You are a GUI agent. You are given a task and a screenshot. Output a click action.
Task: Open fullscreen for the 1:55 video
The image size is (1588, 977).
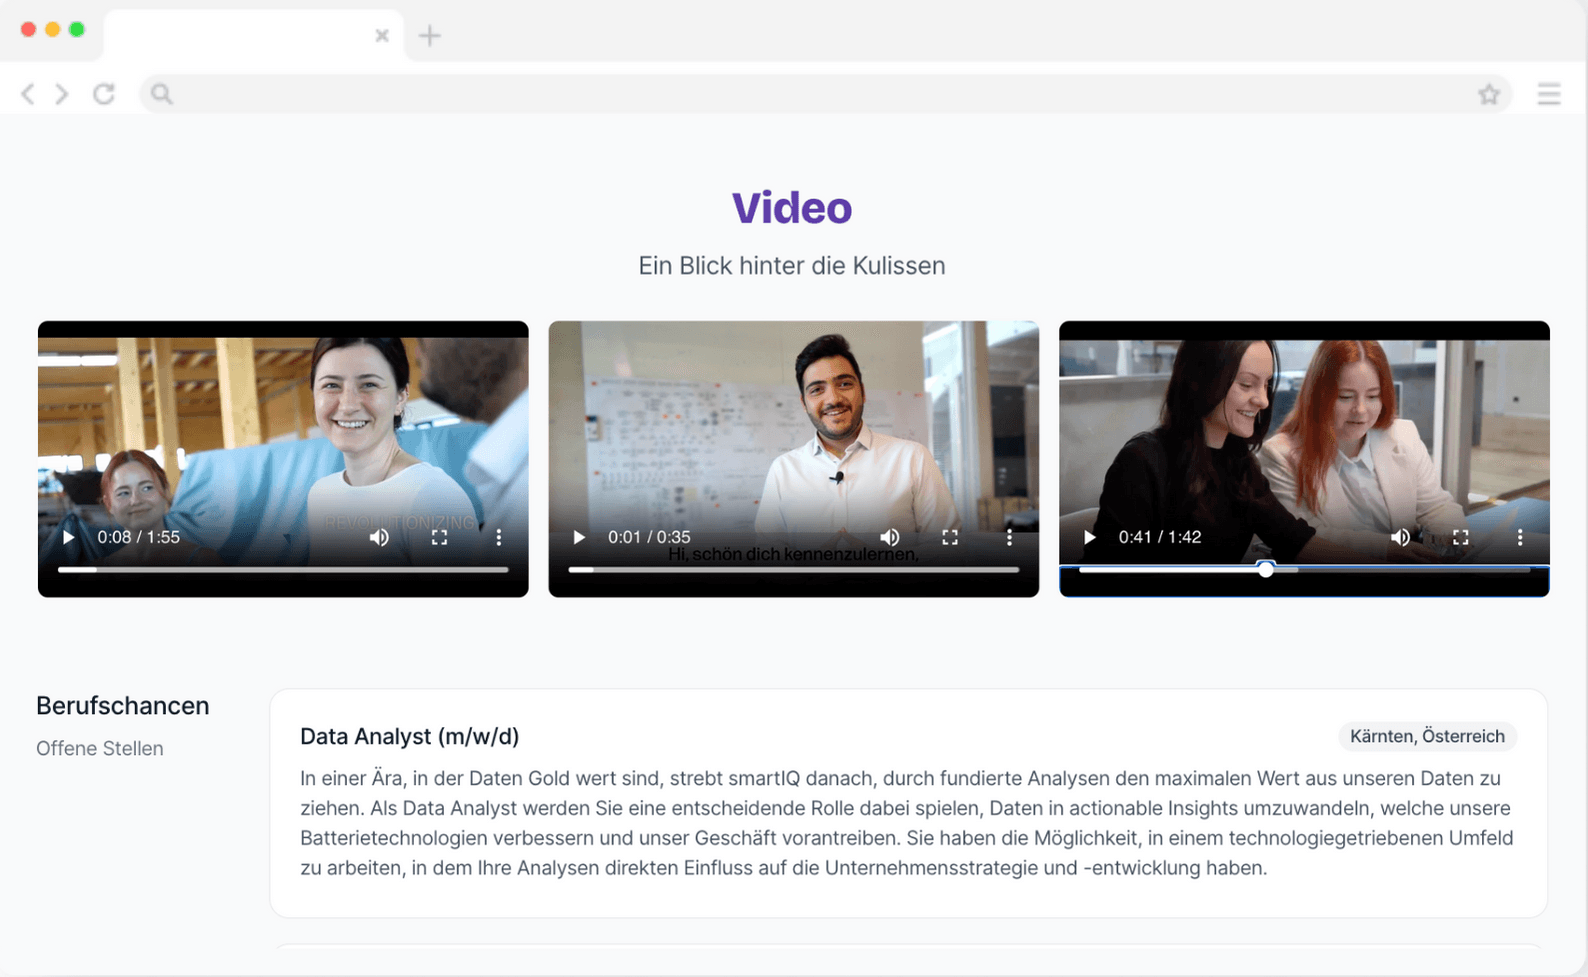pos(439,537)
